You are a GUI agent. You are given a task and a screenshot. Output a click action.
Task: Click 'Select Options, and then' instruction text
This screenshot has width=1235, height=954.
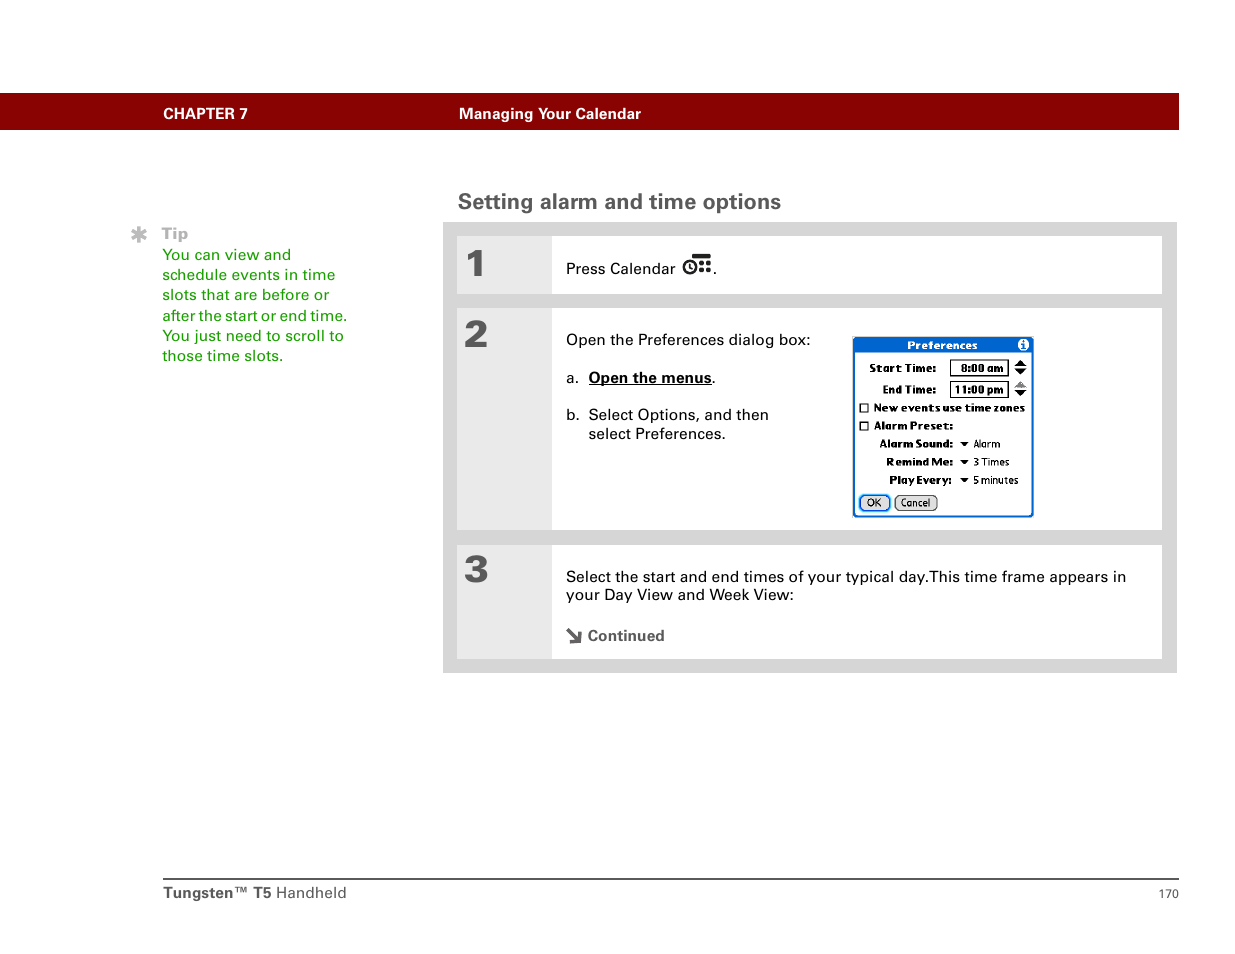(678, 415)
